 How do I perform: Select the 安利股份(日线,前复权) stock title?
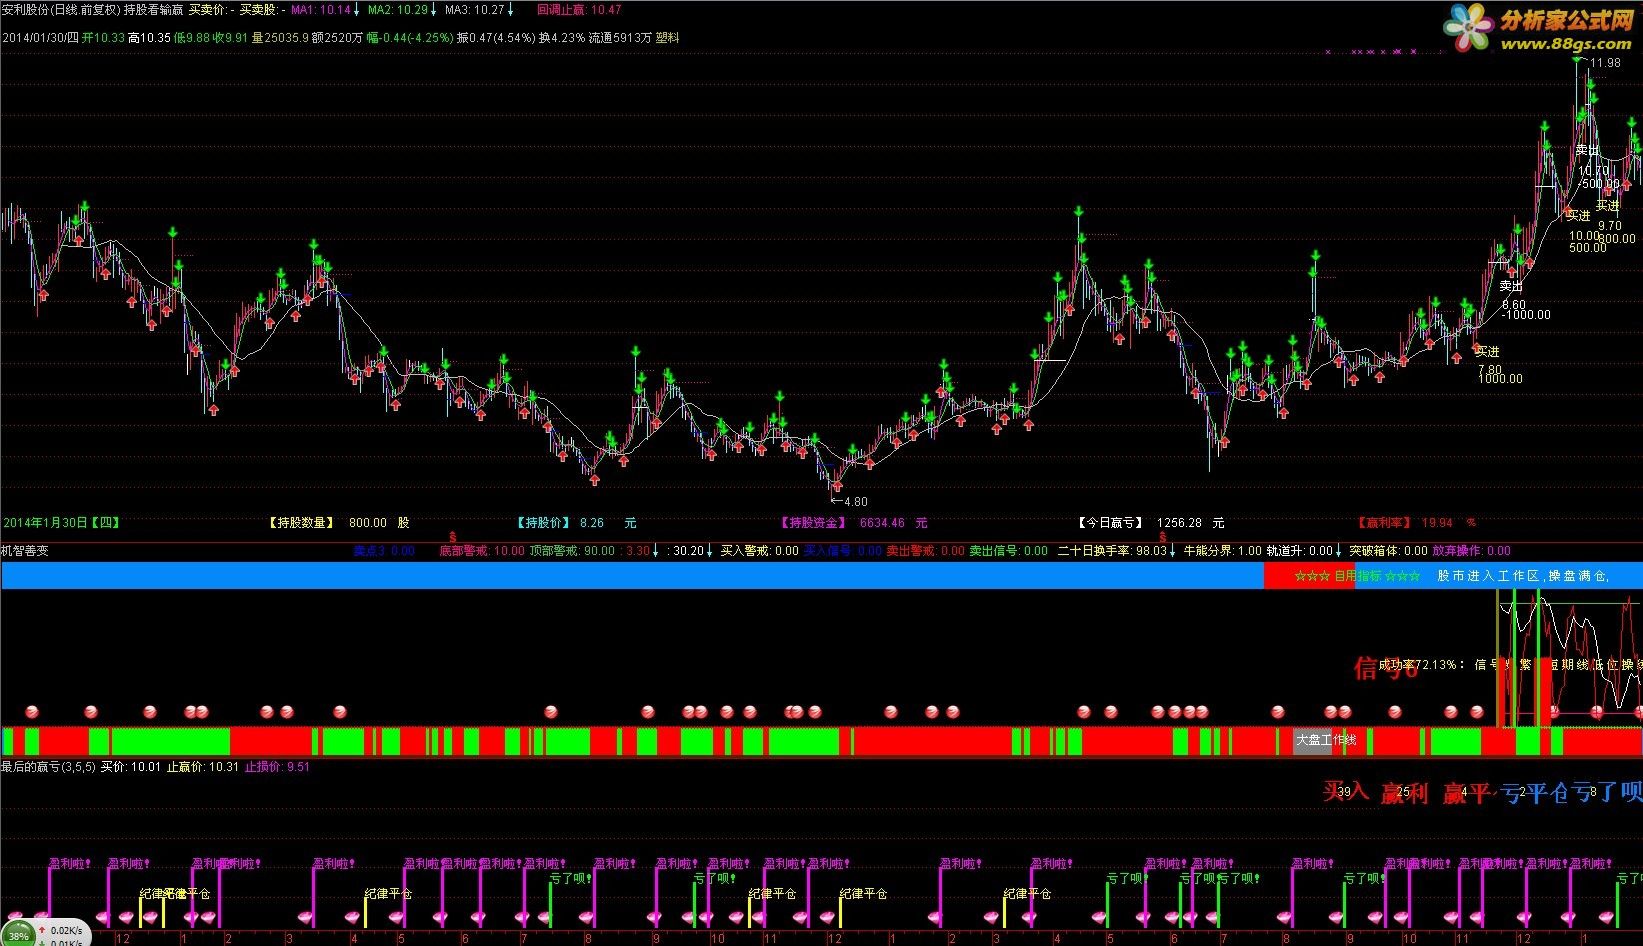coord(60,10)
